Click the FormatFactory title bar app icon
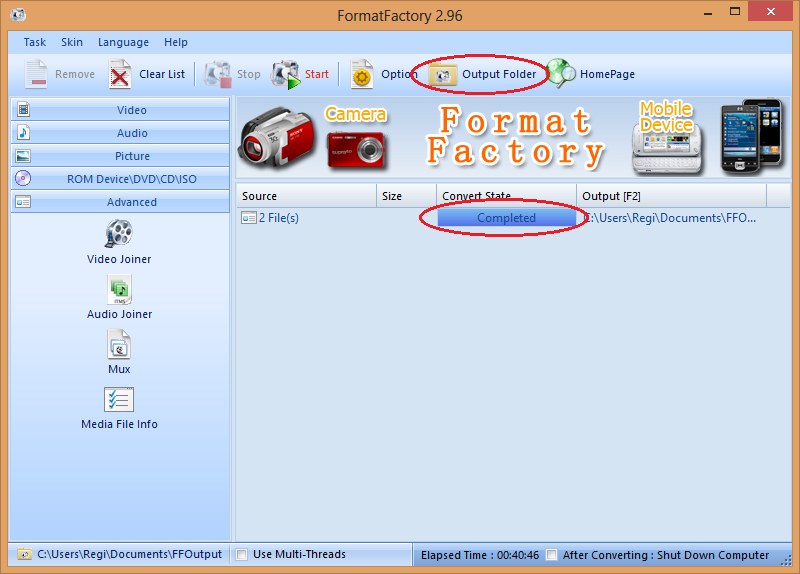800x574 pixels. point(18,15)
